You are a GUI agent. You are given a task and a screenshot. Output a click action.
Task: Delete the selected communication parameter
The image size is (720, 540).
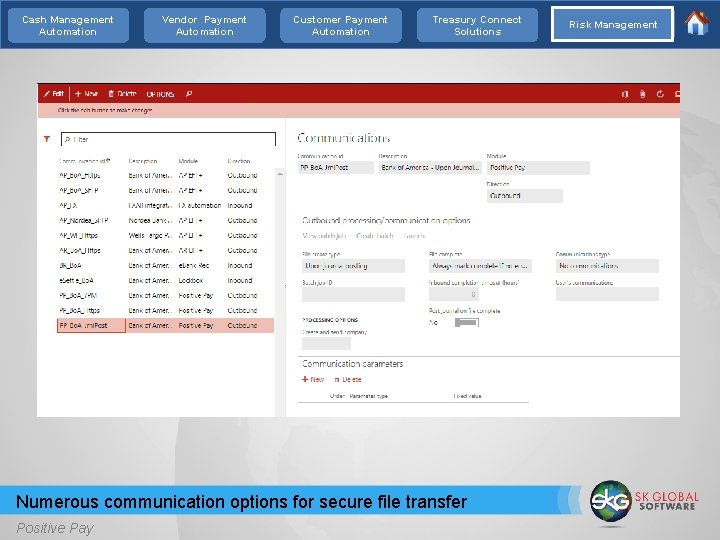(348, 379)
